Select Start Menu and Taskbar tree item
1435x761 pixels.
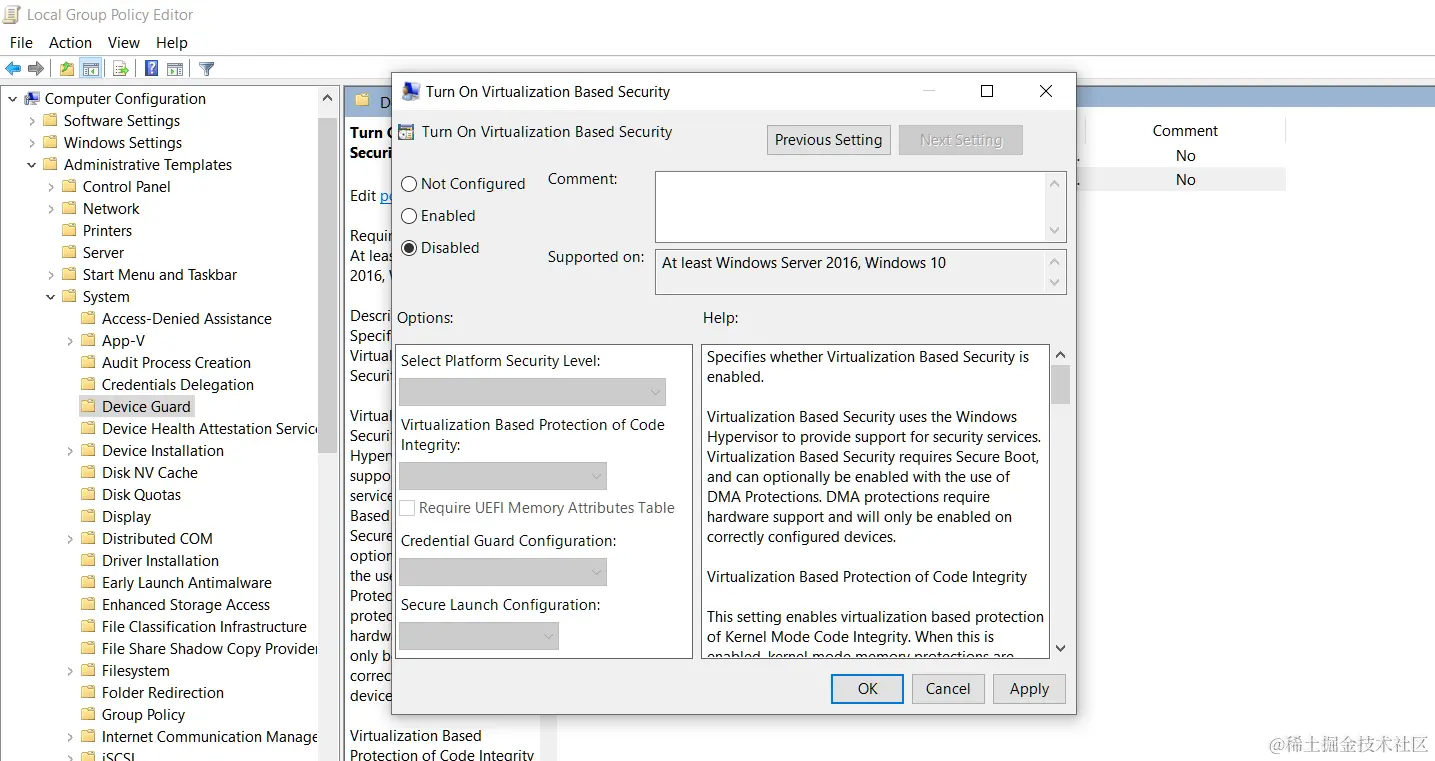[160, 275]
